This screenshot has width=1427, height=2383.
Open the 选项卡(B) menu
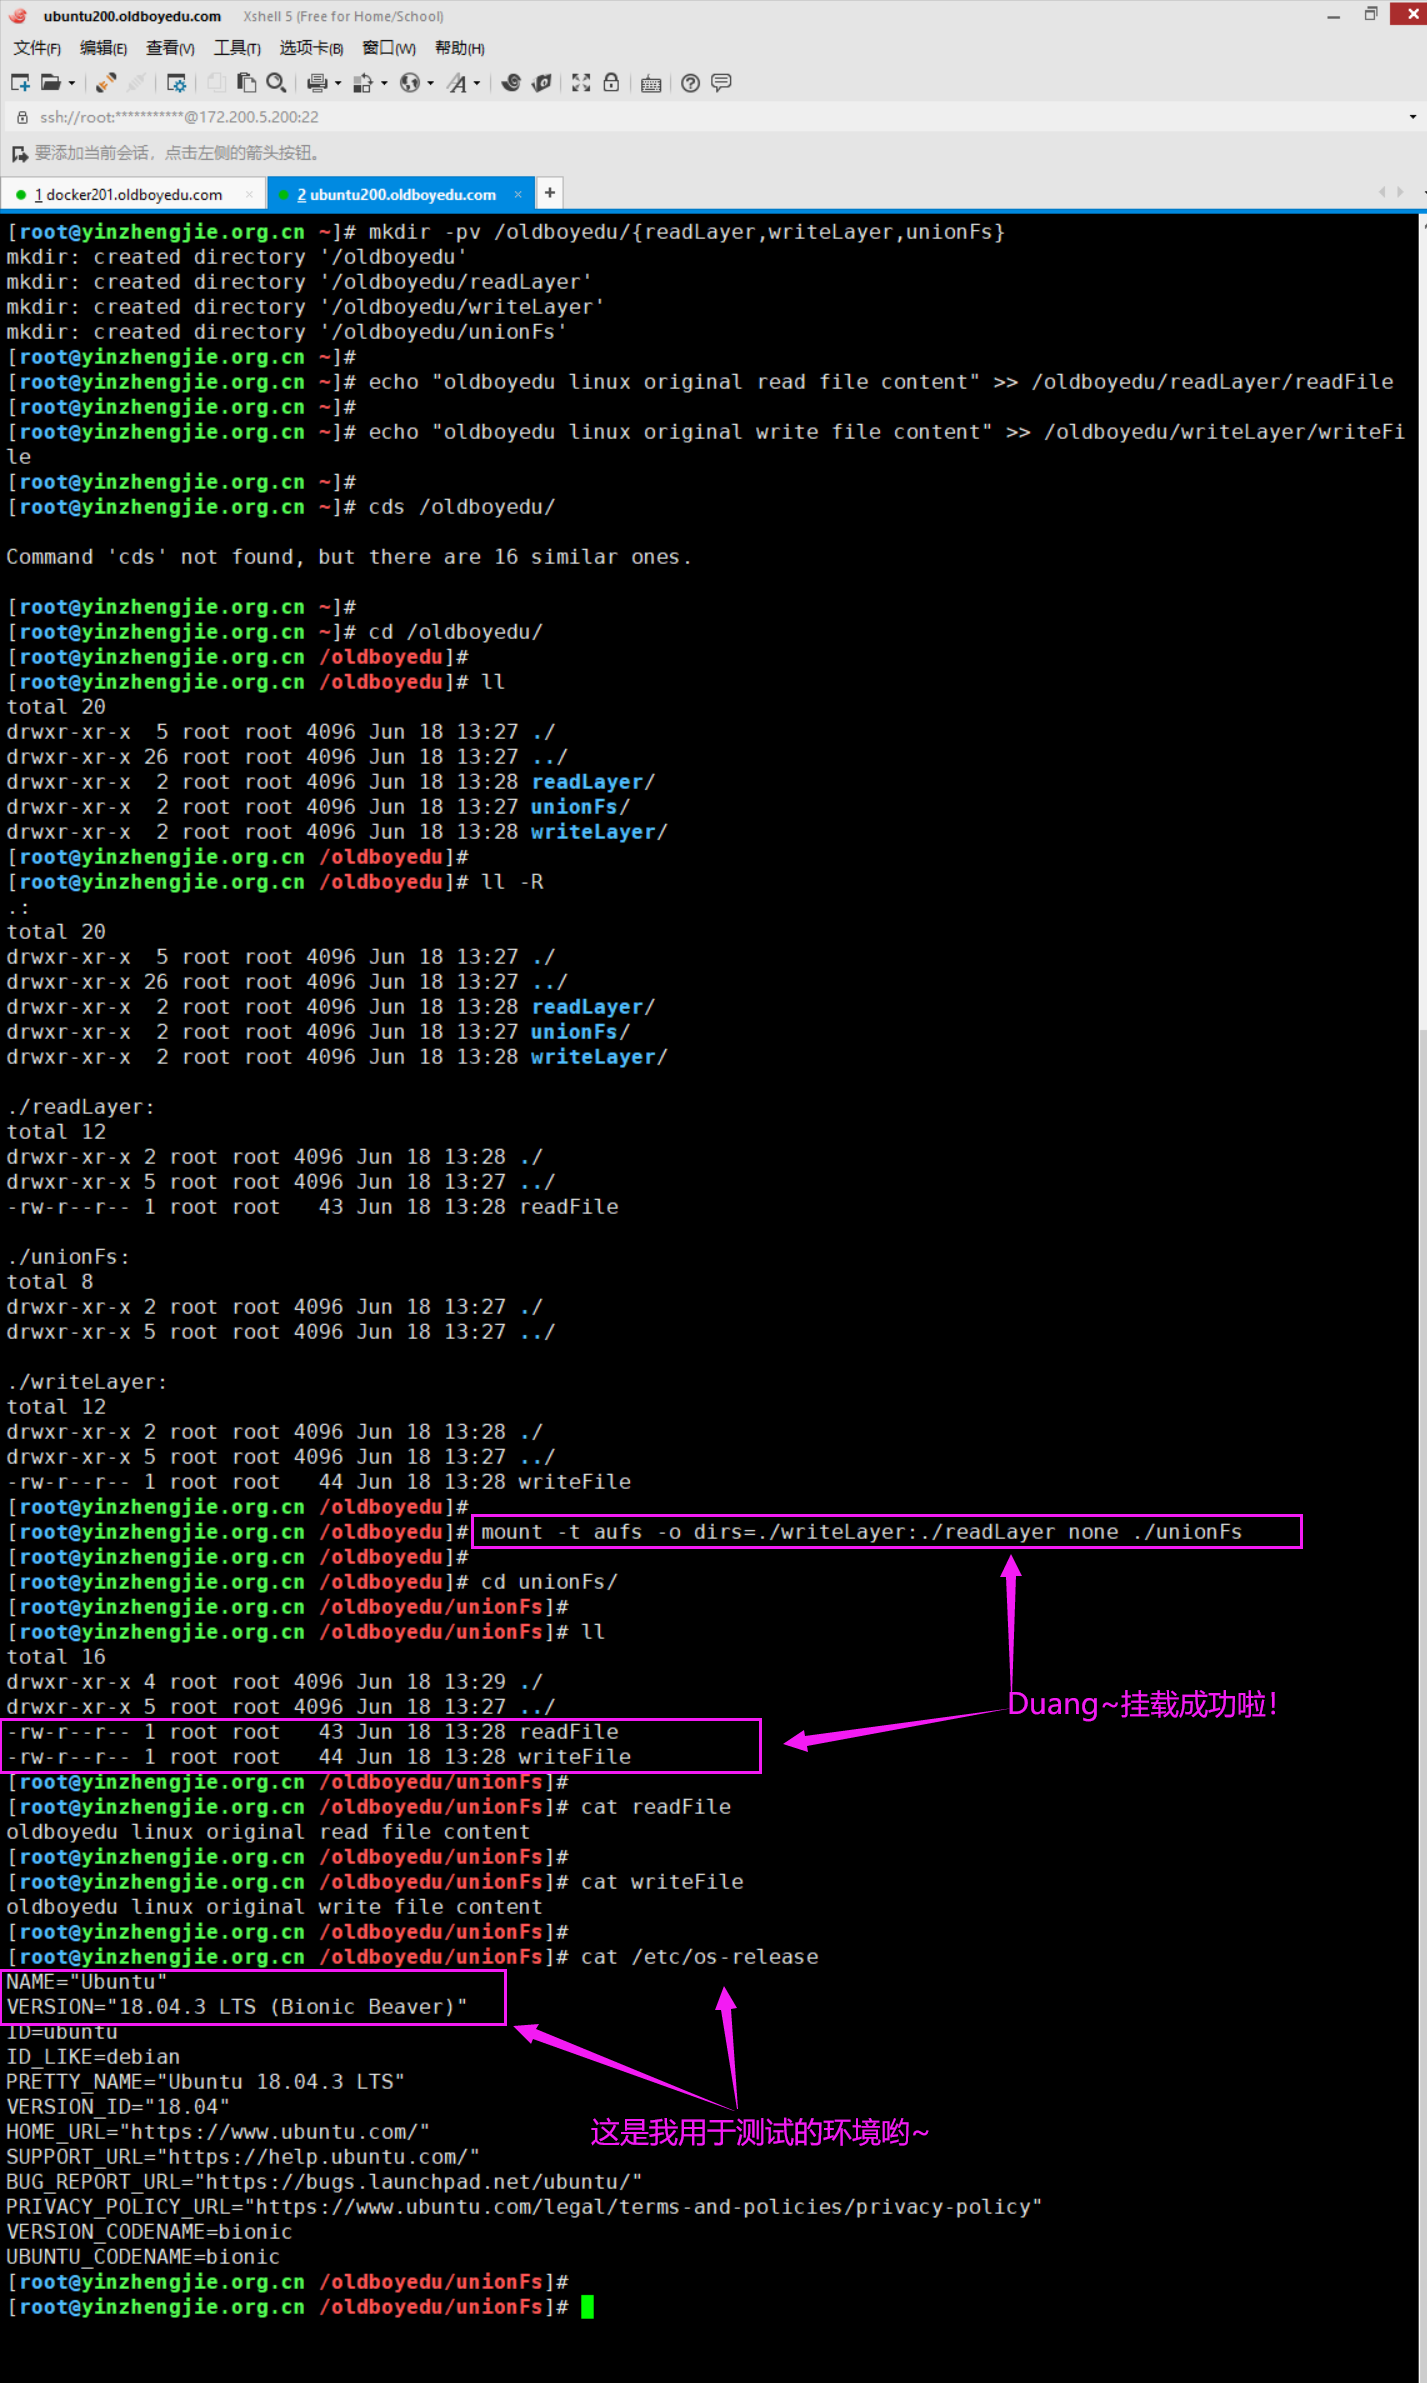(x=311, y=48)
